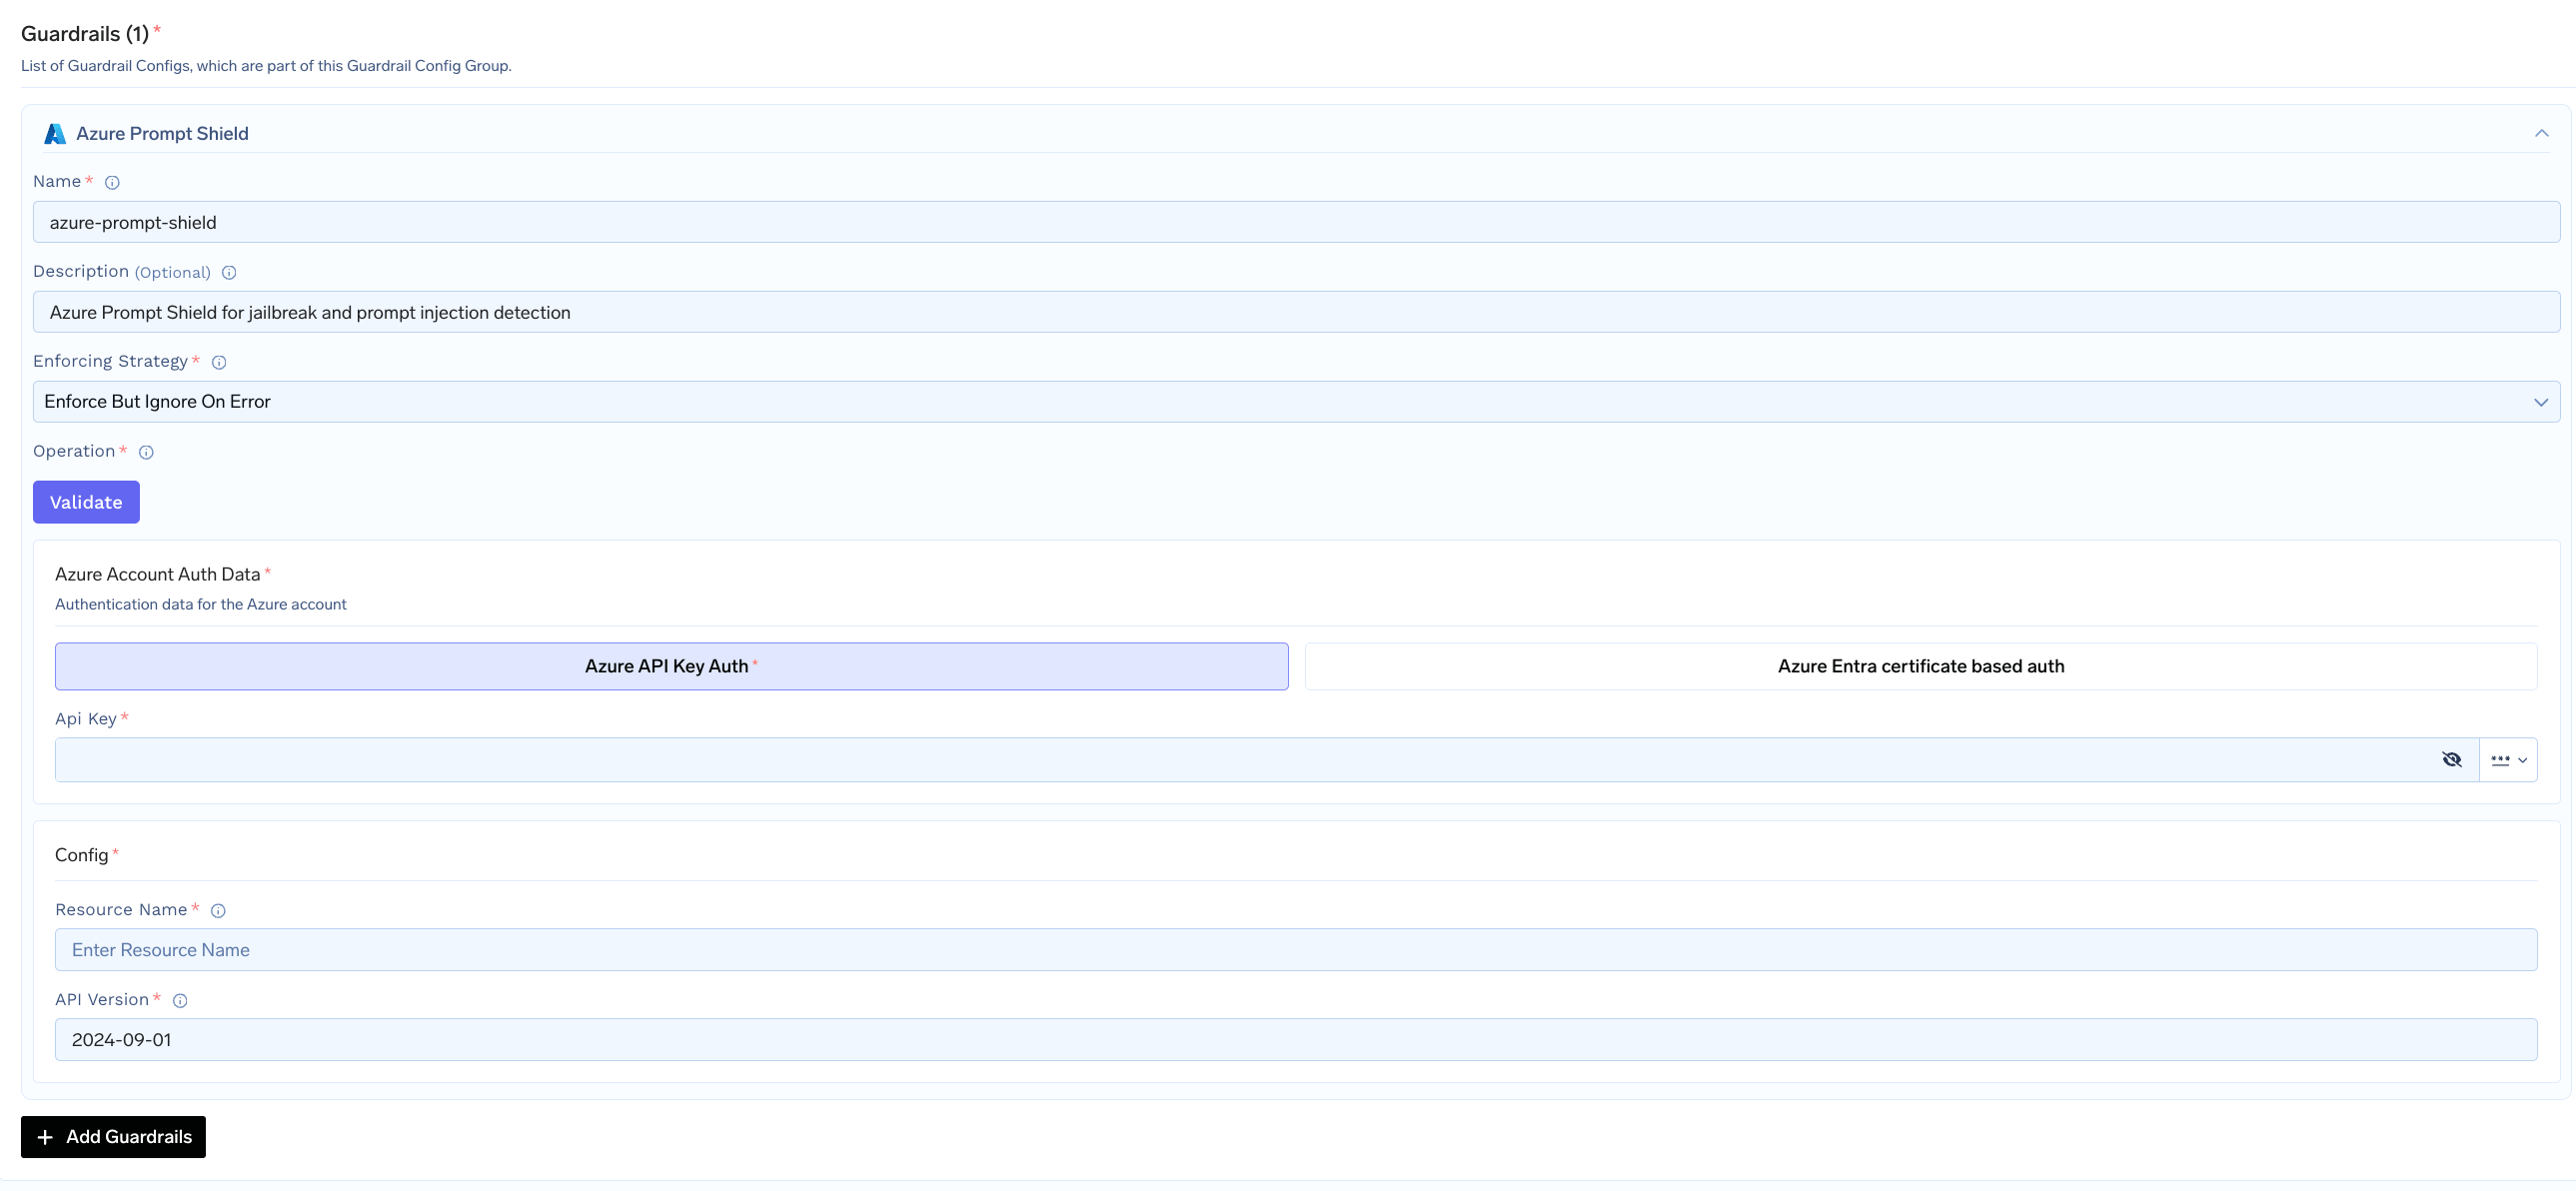Click the plus icon in Add Guardrails
2576x1191 pixels.
pyautogui.click(x=45, y=1137)
